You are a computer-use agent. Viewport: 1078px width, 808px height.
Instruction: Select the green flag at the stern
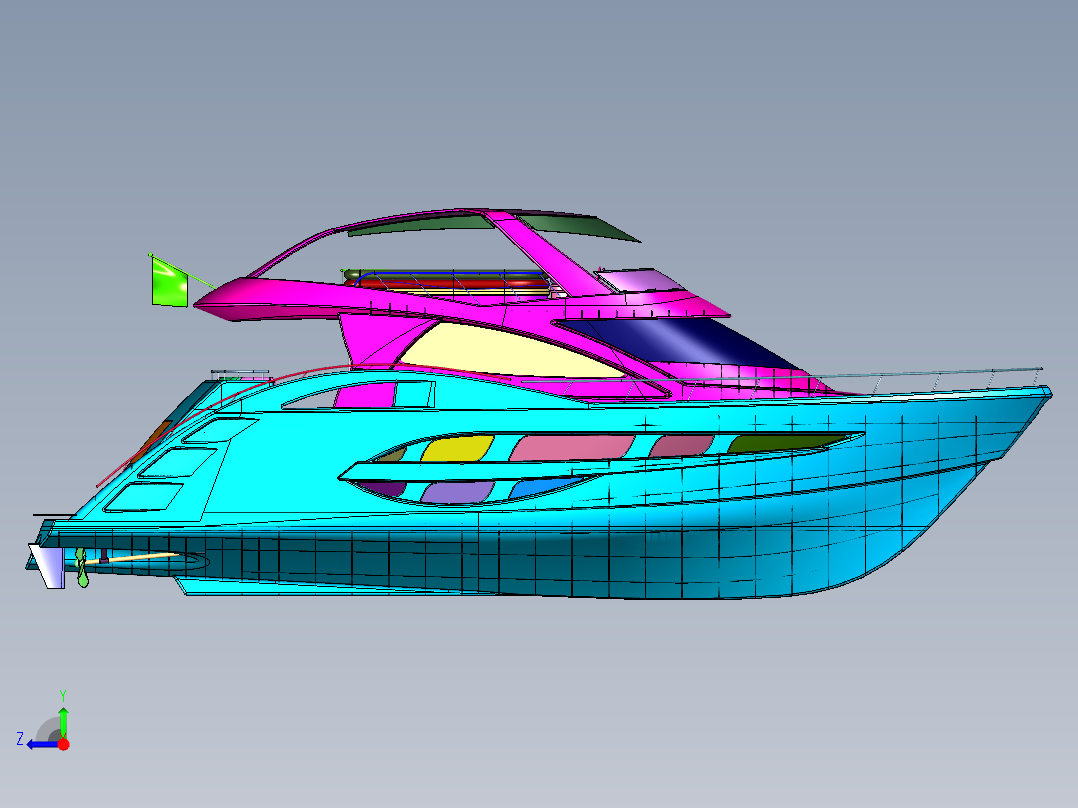coord(170,283)
